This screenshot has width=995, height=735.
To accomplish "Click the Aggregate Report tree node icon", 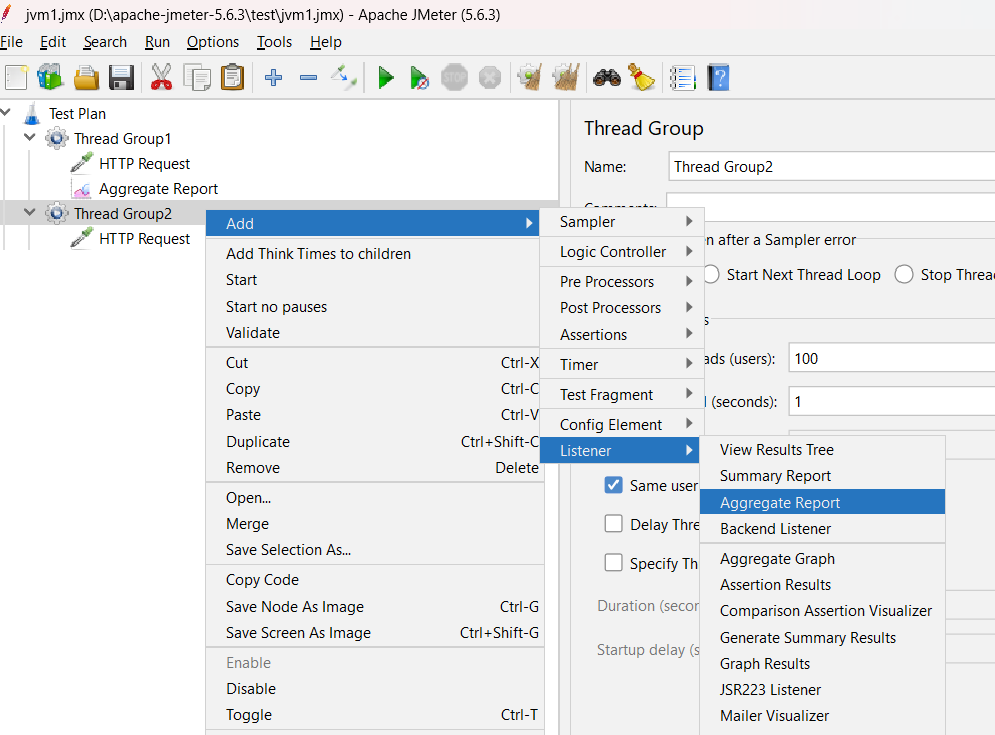I will coord(82,189).
